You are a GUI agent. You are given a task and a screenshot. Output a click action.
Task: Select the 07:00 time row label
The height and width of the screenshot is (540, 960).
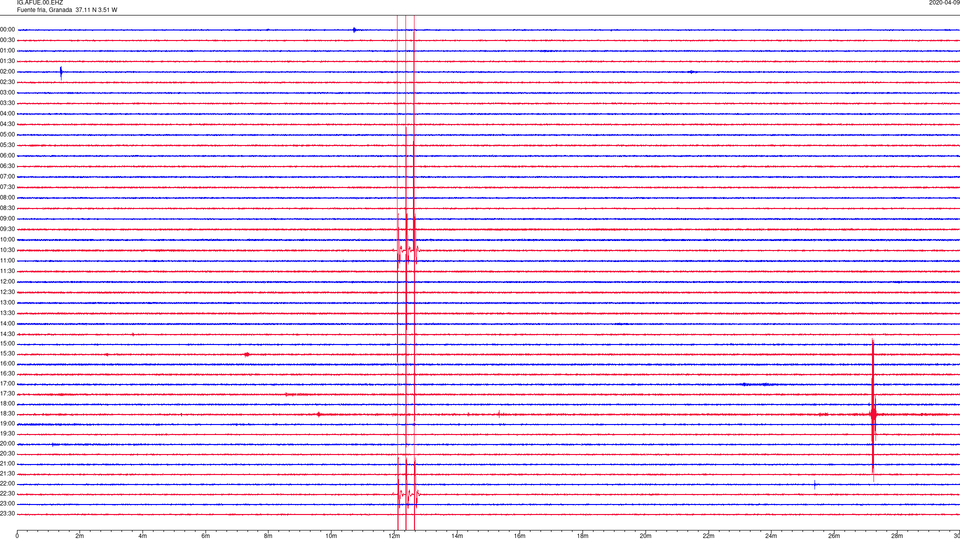[x=8, y=177]
